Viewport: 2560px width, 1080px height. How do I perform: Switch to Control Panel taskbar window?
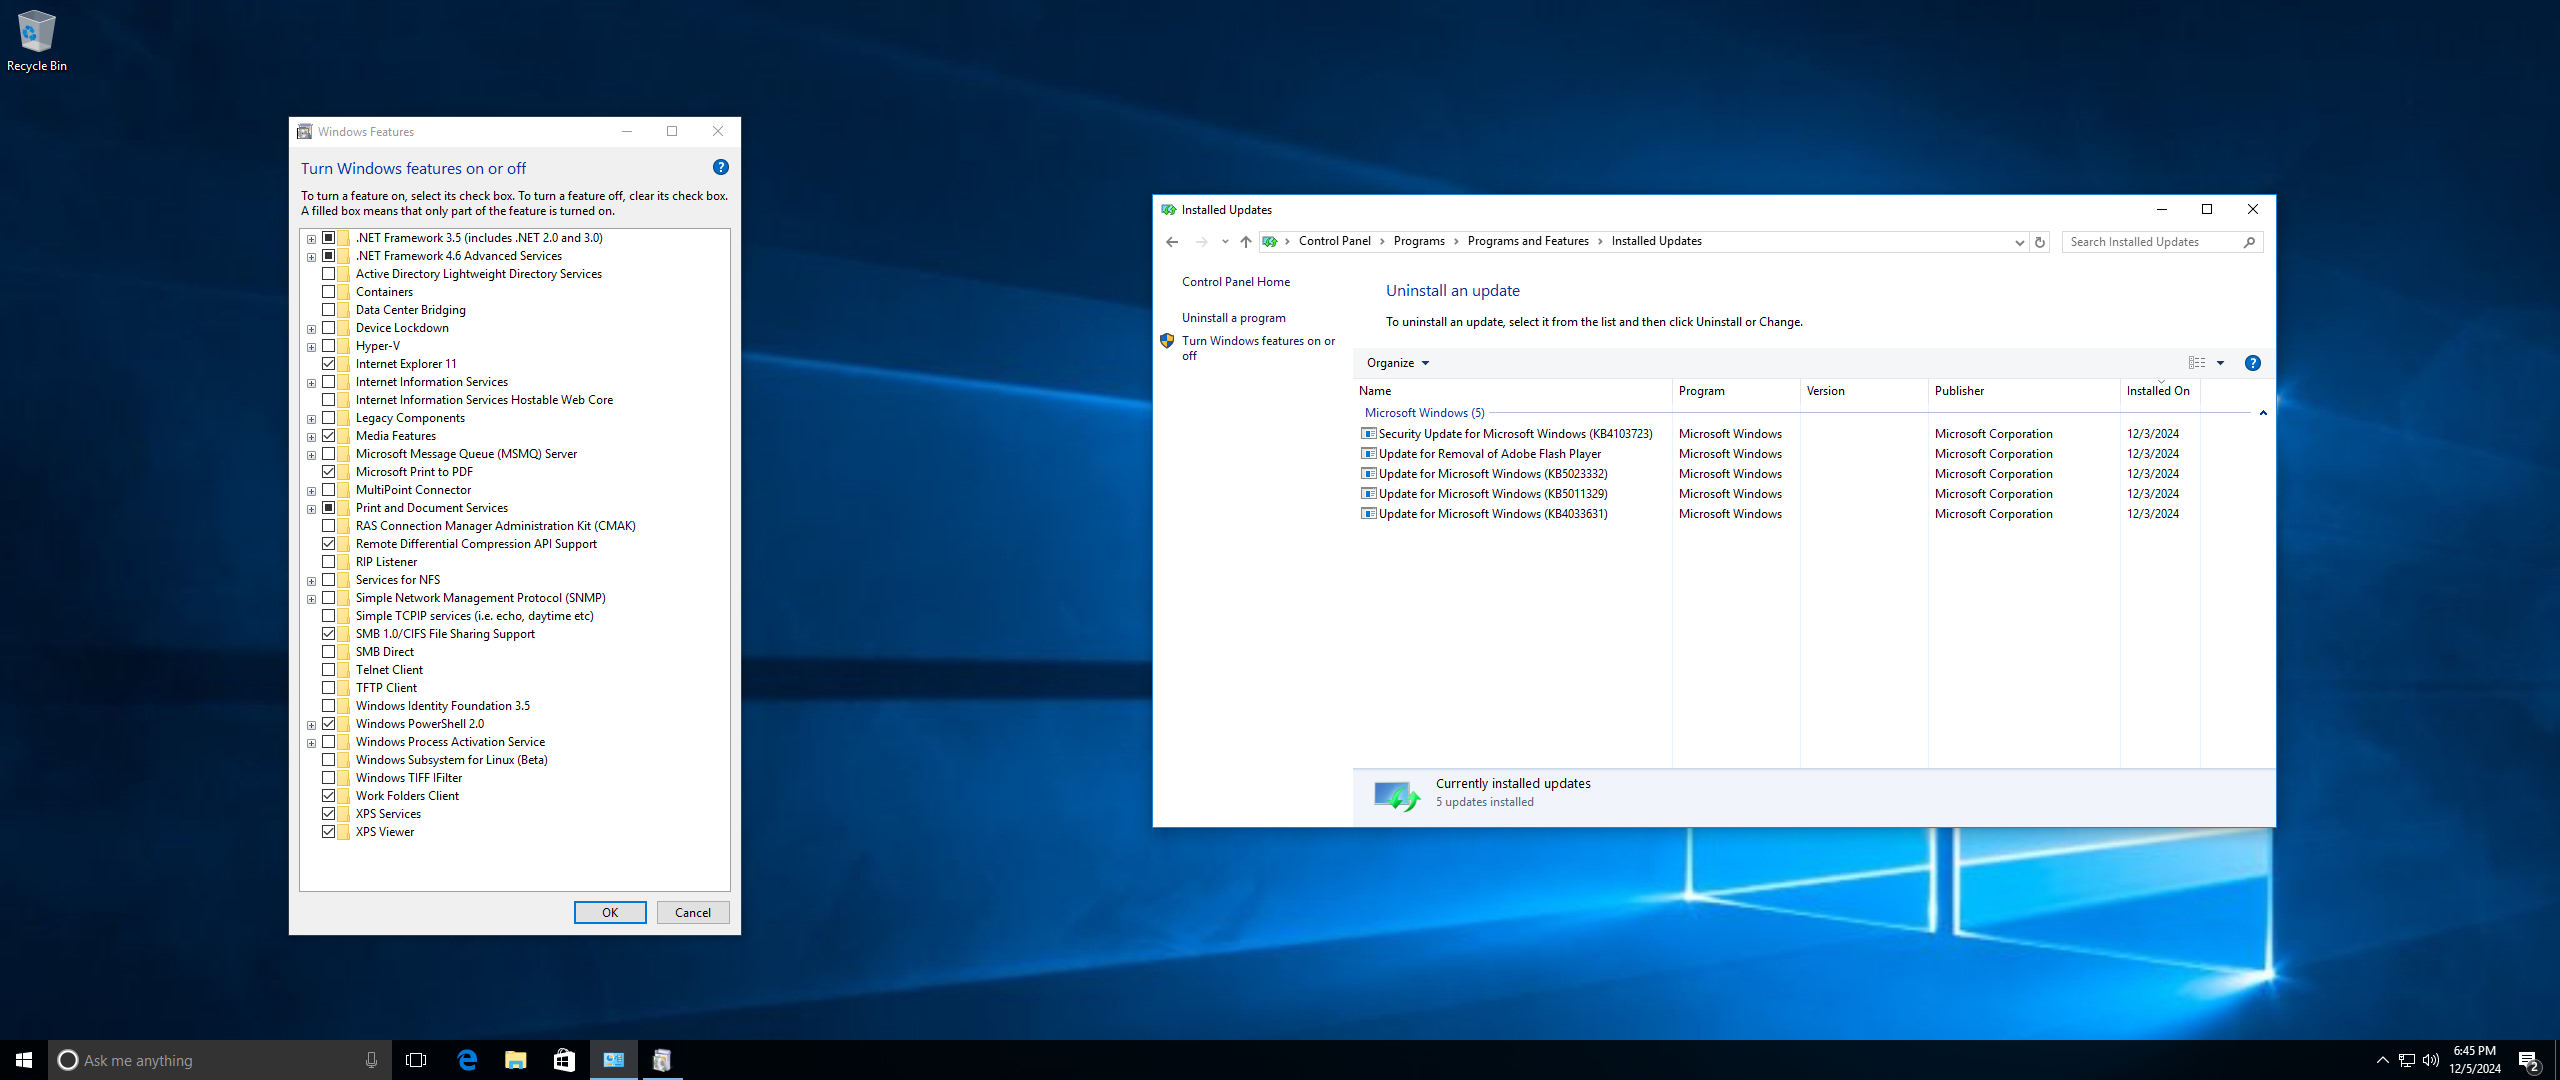(613, 1060)
